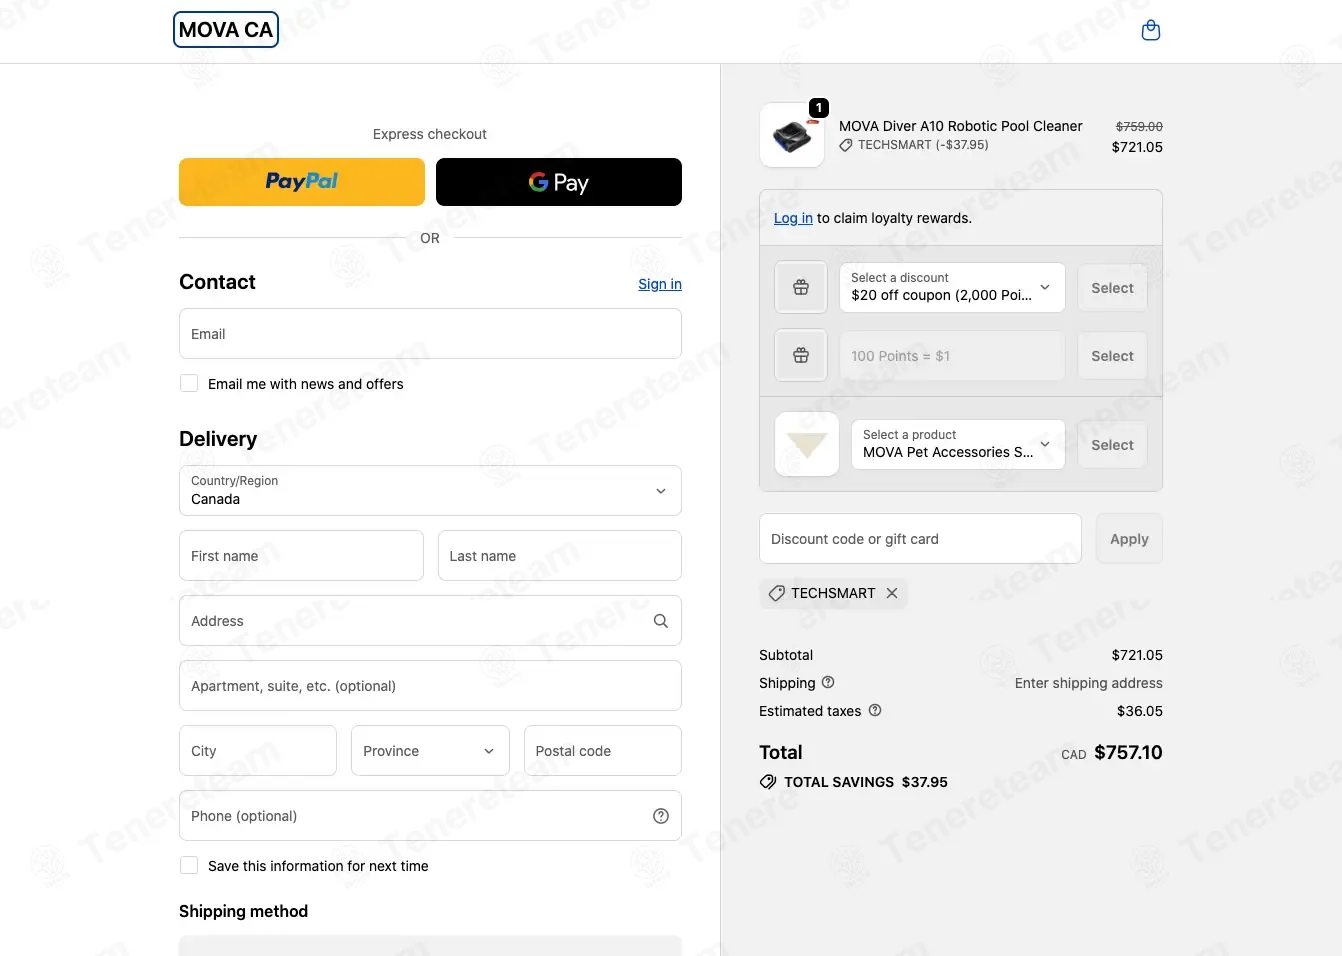Click Select button for the discount coupon

click(x=1112, y=288)
